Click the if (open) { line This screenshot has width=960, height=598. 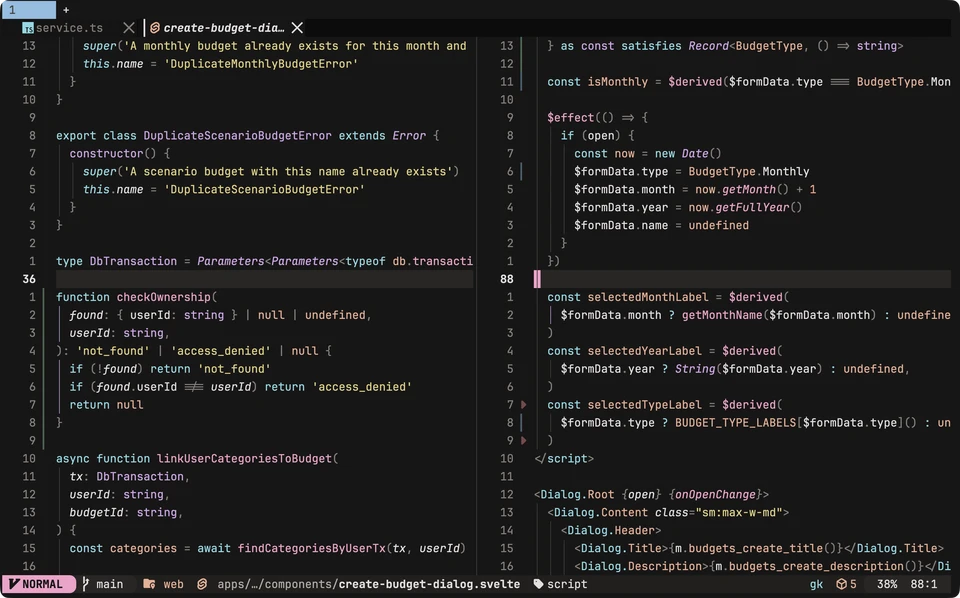coord(598,135)
